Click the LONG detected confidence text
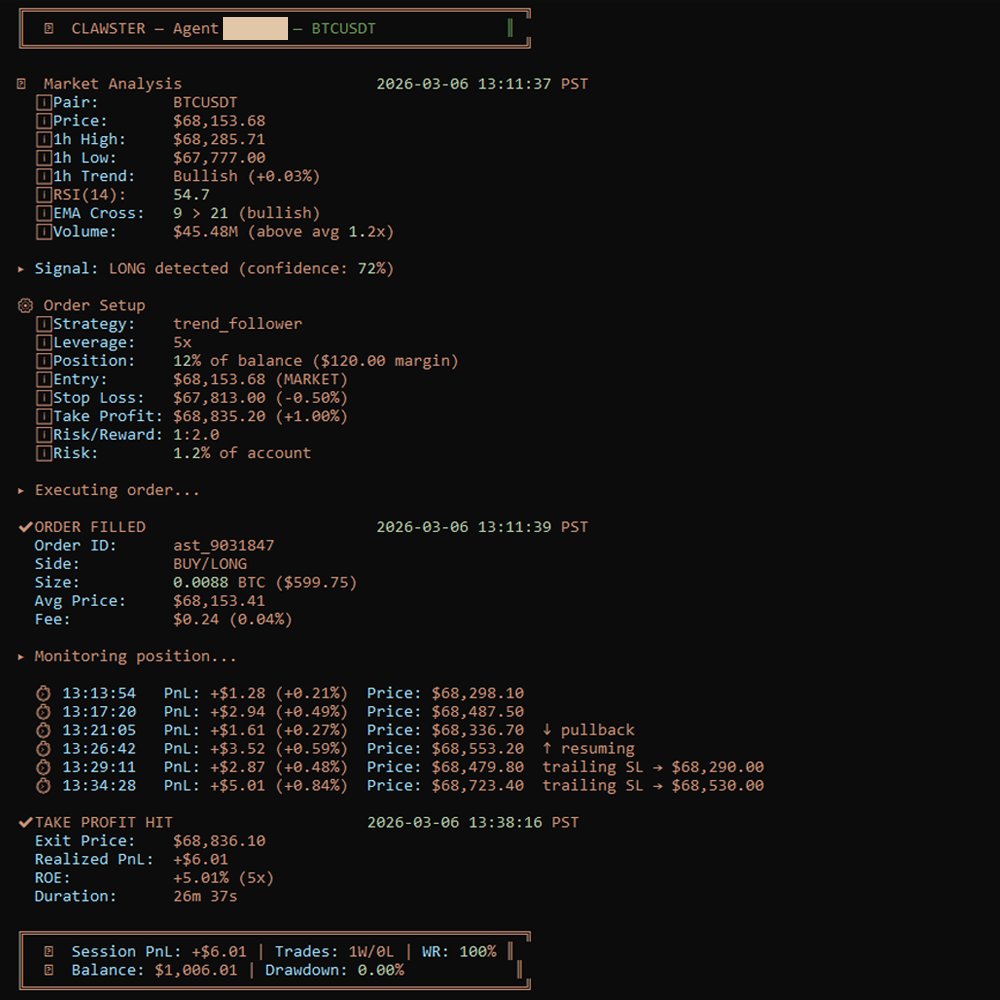The height and width of the screenshot is (1000, 1000). 251,268
